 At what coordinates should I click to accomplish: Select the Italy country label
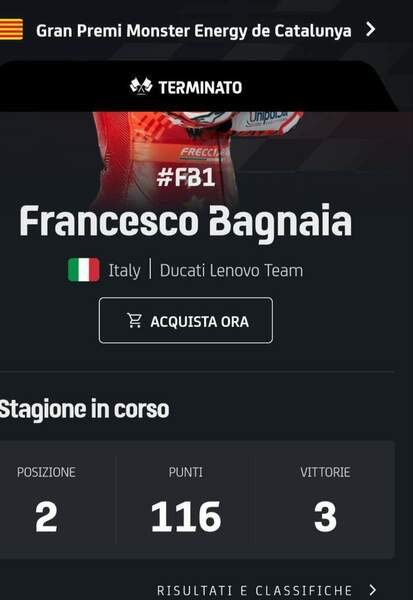pyautogui.click(x=124, y=271)
